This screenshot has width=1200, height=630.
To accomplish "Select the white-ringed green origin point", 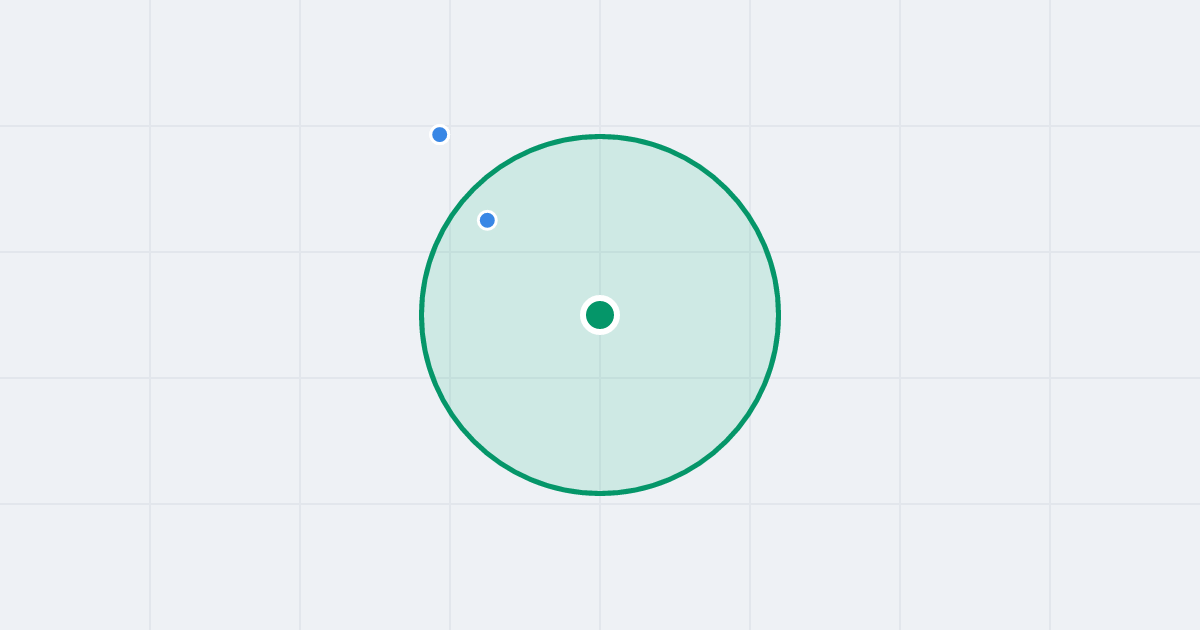I will (x=600, y=315).
